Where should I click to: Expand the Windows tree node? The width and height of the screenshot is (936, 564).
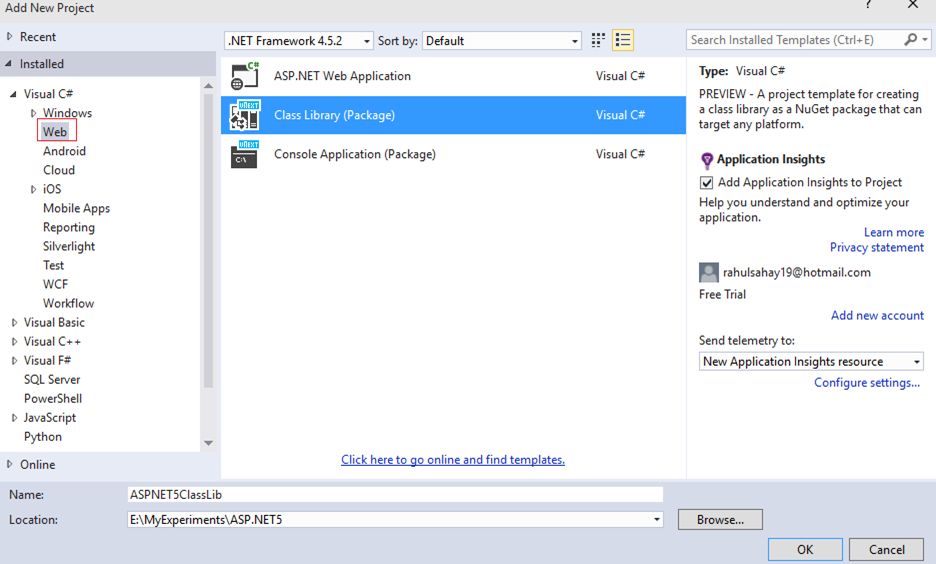[x=33, y=113]
